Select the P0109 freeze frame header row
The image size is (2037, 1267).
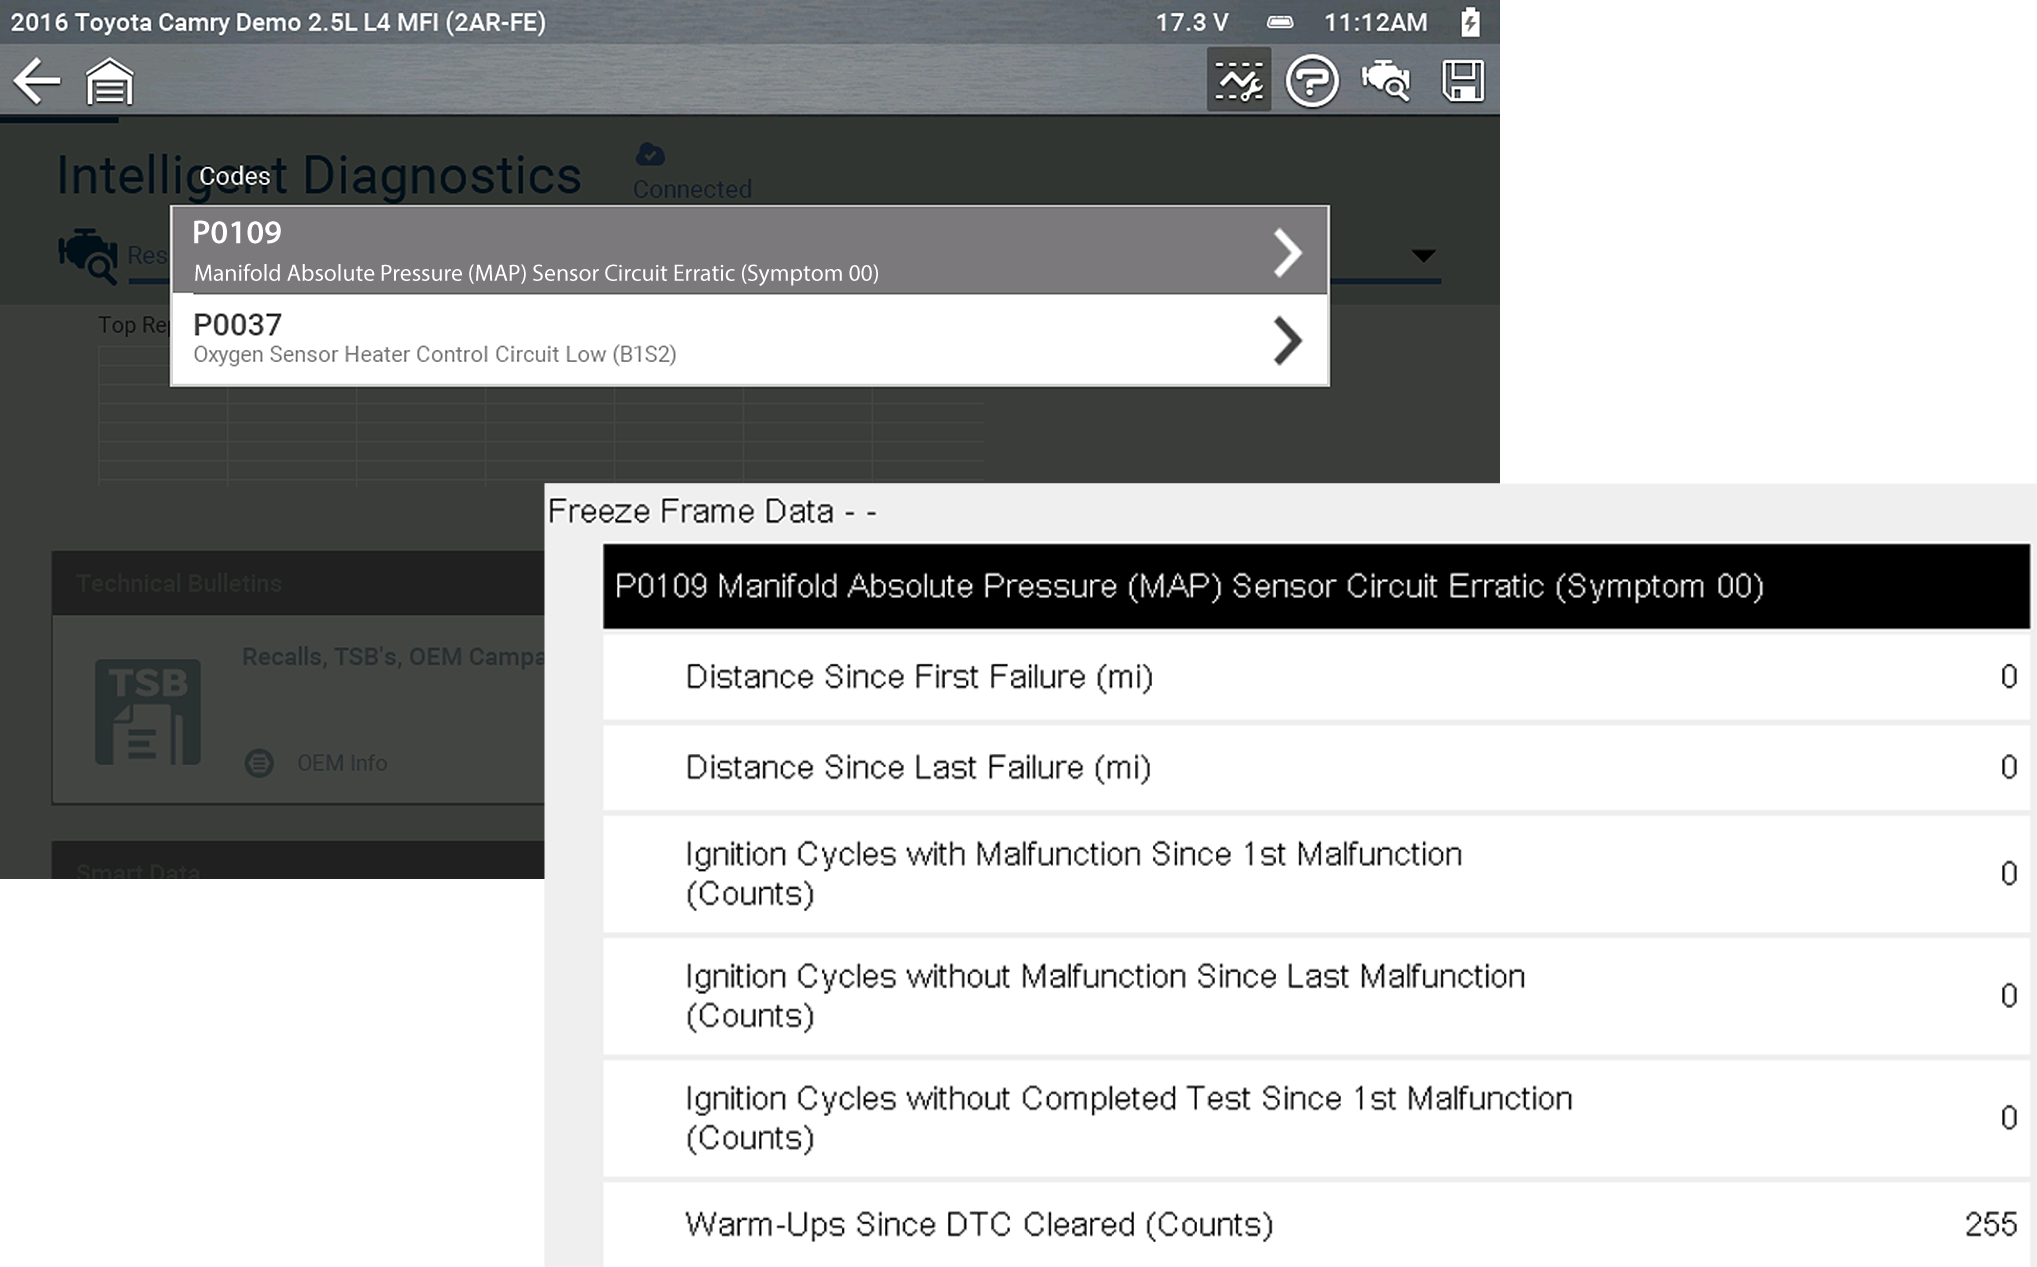[x=1315, y=586]
